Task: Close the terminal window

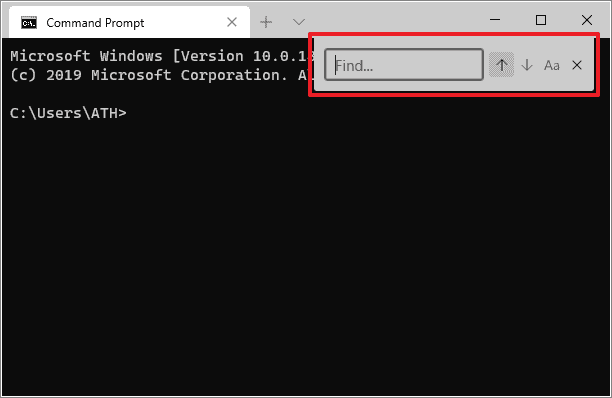Action: (x=587, y=20)
